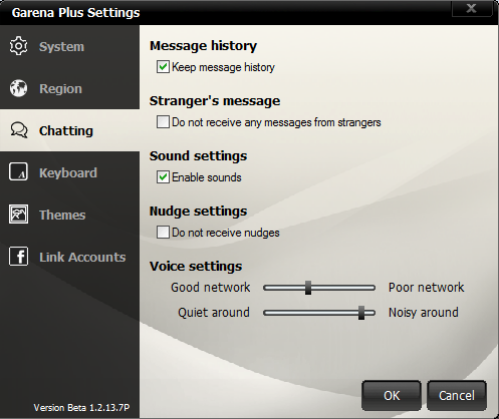Open the System settings tab
This screenshot has width=499, height=419.
tap(70, 46)
